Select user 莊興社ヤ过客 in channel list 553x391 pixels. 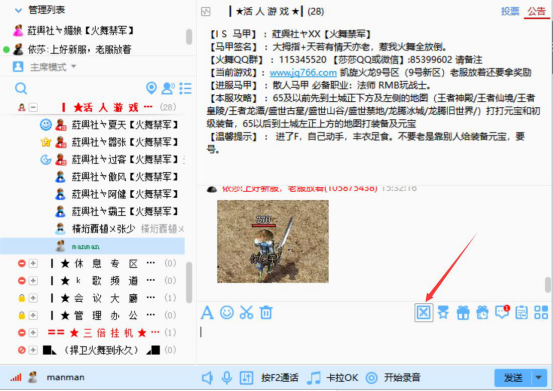[124, 159]
